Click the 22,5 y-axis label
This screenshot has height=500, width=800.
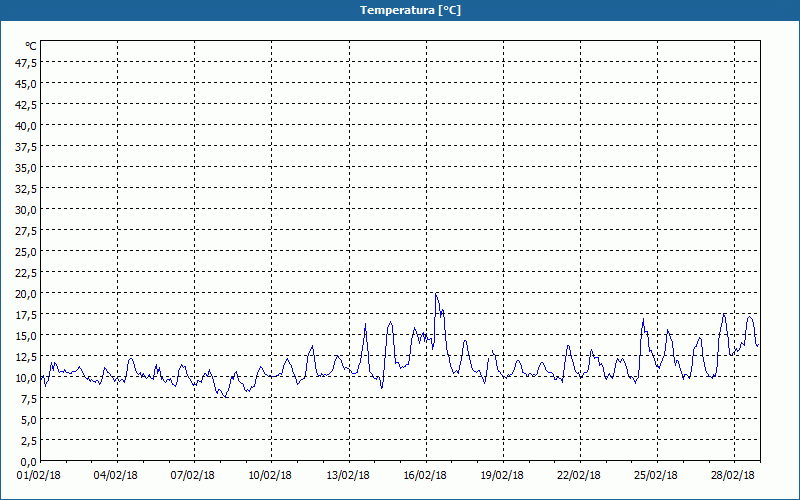27,273
